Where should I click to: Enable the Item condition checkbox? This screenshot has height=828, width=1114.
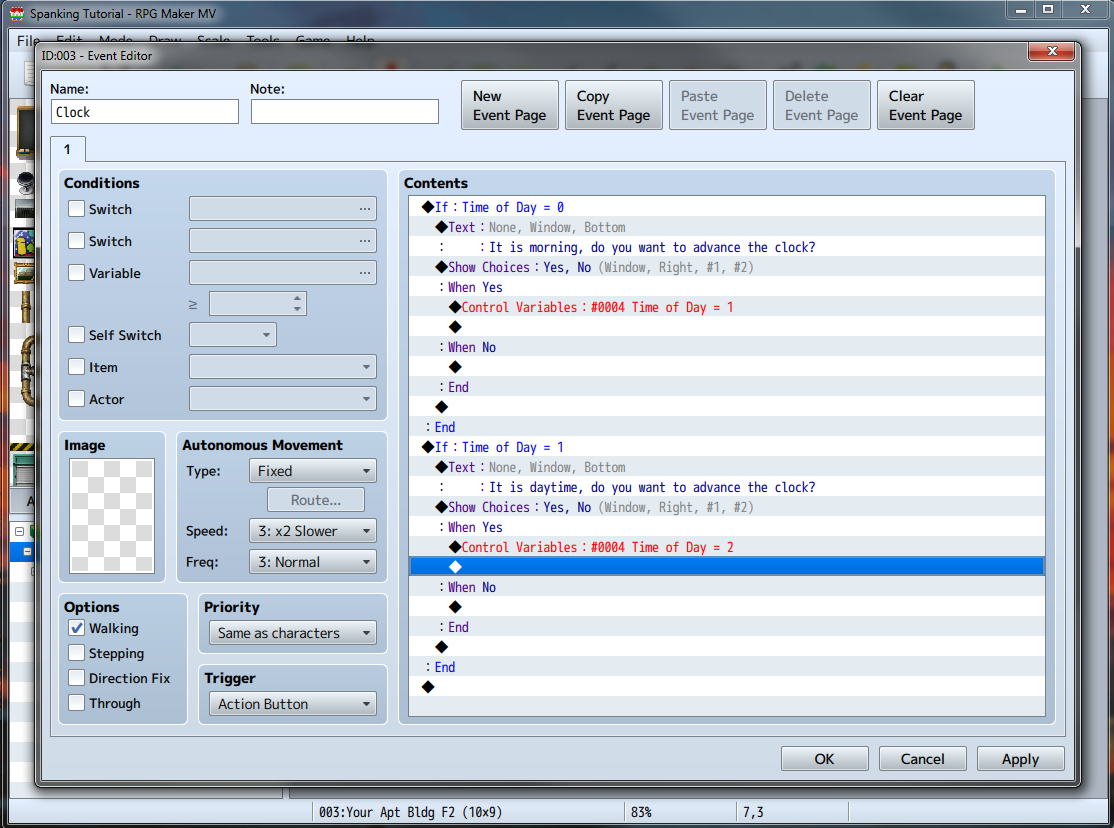[76, 367]
